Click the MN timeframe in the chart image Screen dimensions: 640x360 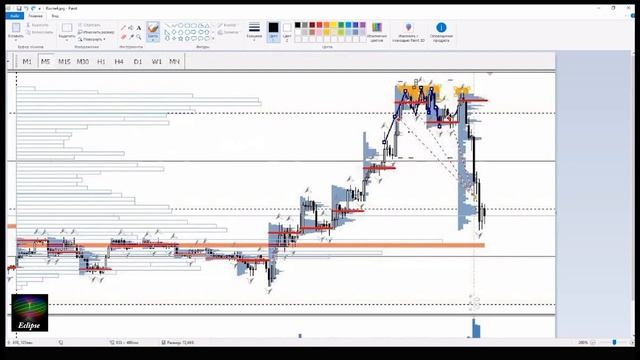(x=174, y=62)
